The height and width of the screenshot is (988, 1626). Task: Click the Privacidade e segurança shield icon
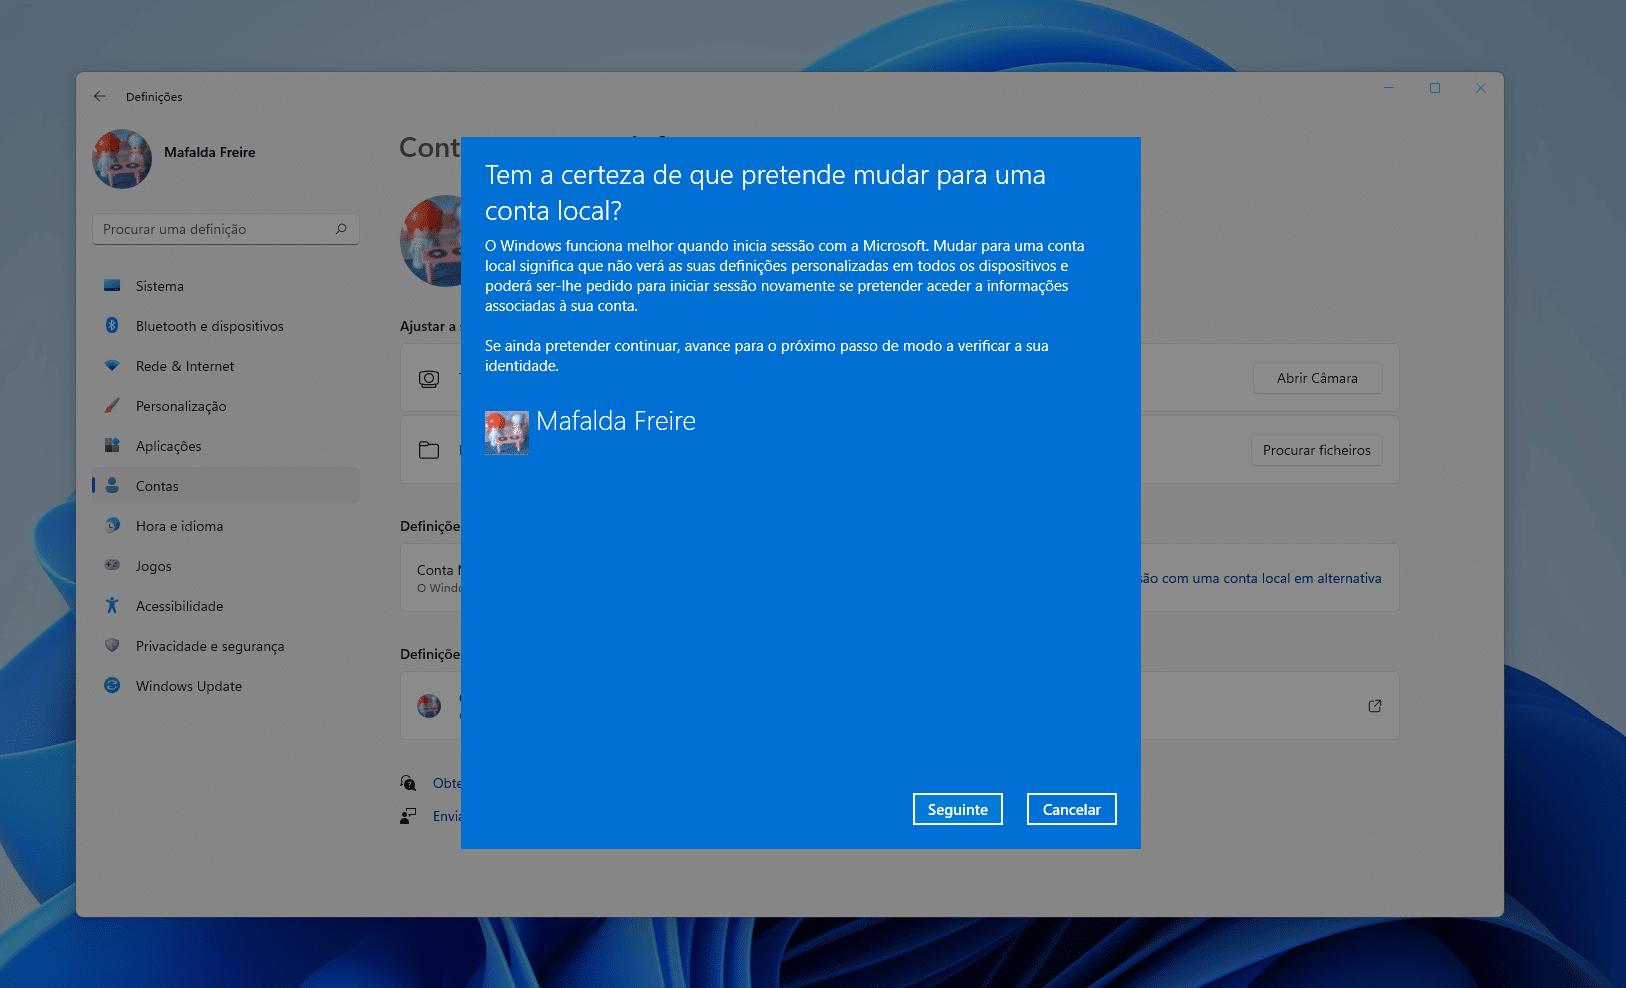112,646
